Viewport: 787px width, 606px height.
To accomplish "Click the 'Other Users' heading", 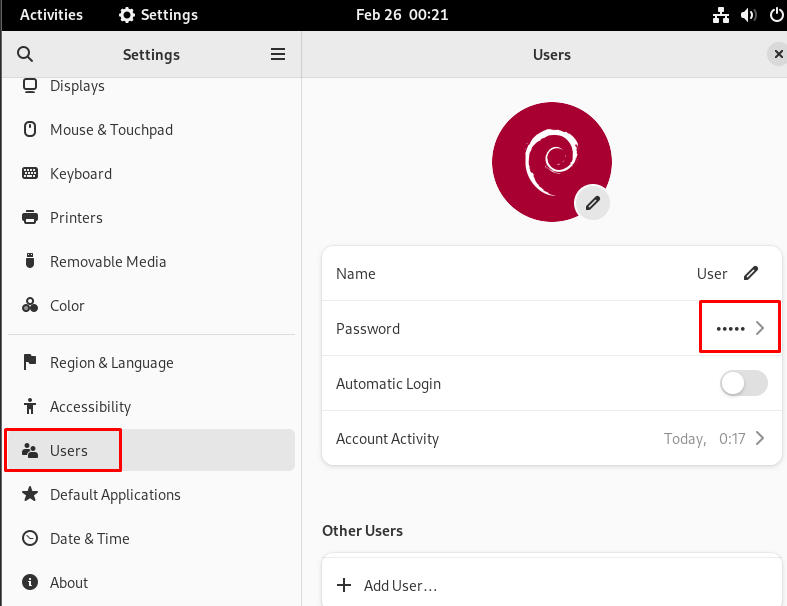I will pyautogui.click(x=362, y=531).
